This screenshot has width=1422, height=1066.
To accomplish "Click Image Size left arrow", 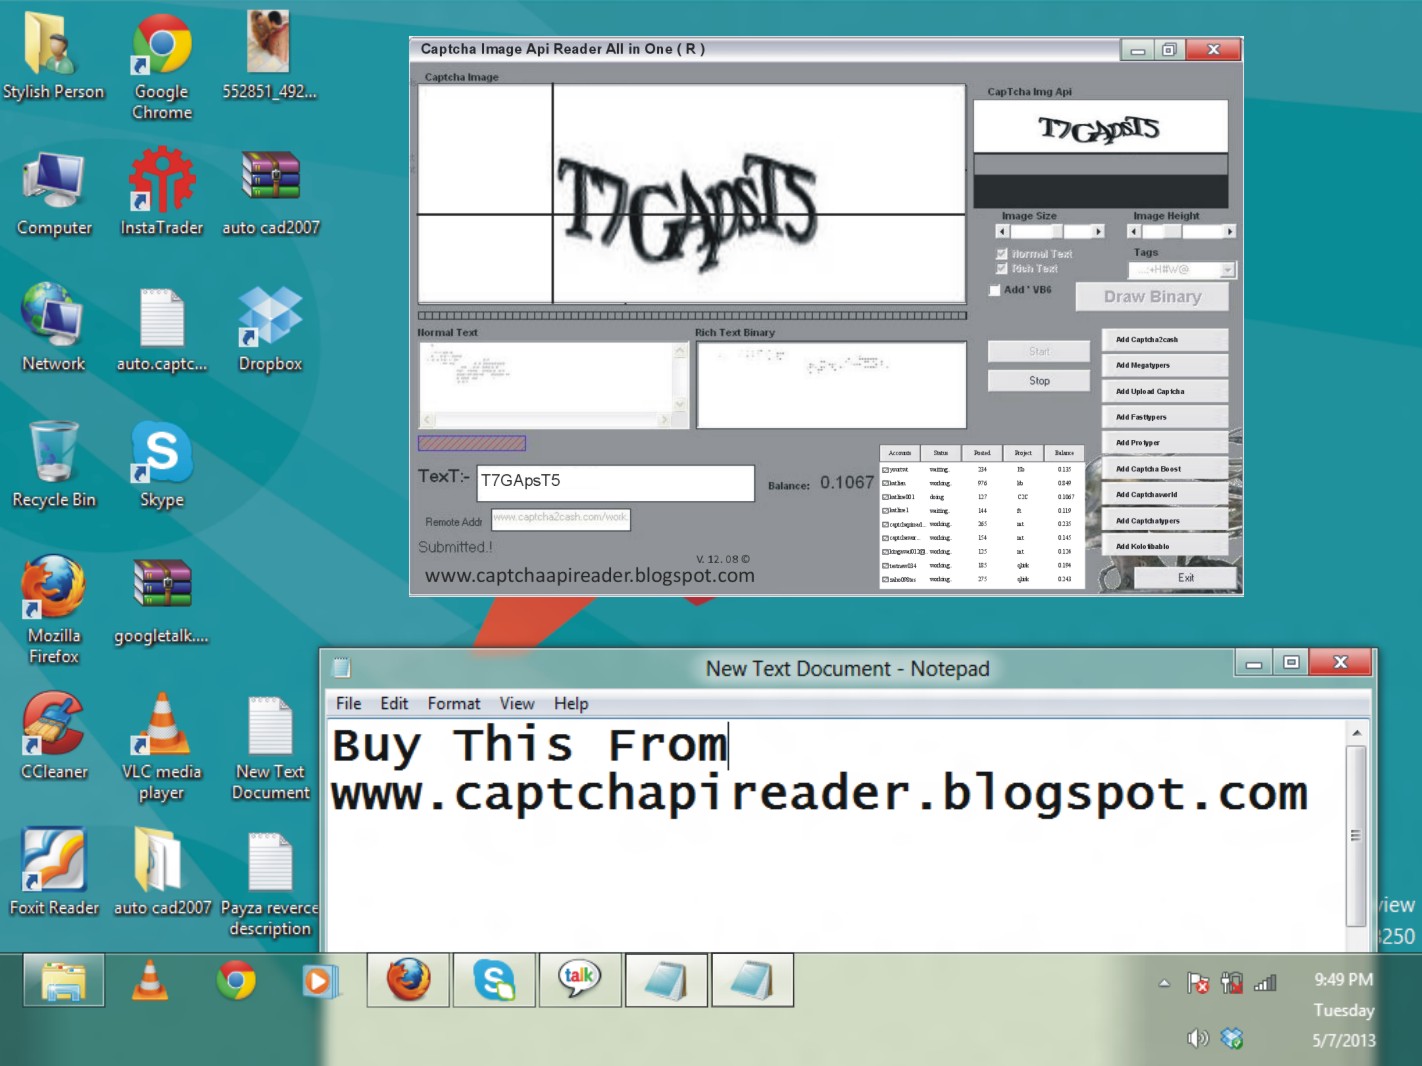I will pos(1002,231).
